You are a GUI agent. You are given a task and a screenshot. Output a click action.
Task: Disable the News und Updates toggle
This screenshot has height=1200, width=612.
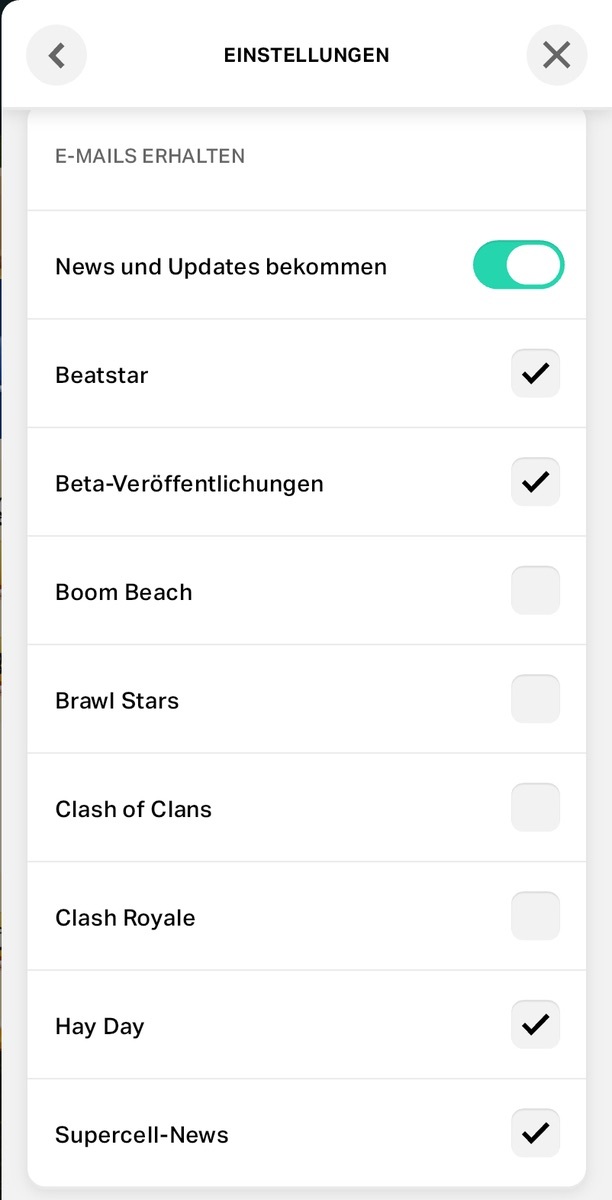[518, 265]
